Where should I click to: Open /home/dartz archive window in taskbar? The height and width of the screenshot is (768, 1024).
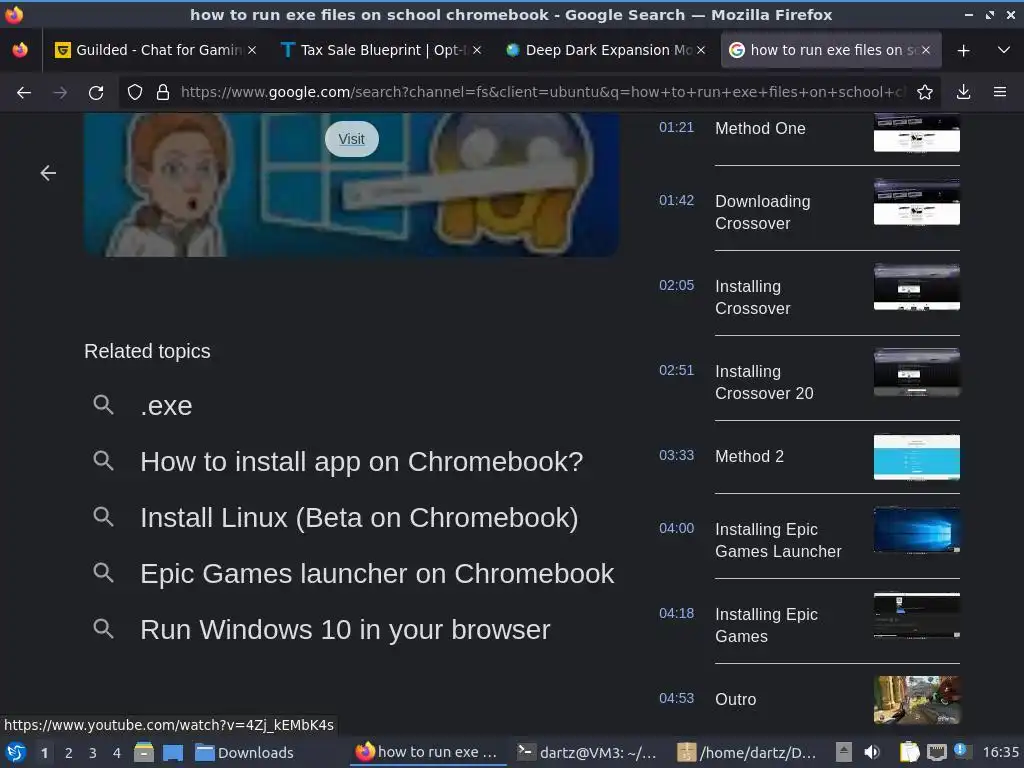(x=746, y=753)
